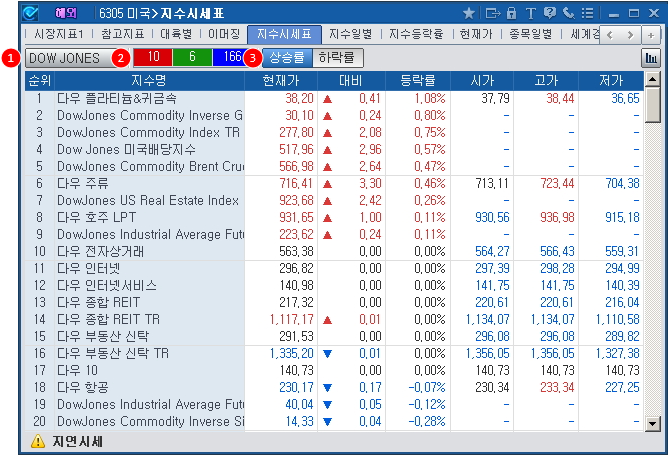This screenshot has height=456, width=669.
Task: Click the 시가 column header
Action: [482, 80]
